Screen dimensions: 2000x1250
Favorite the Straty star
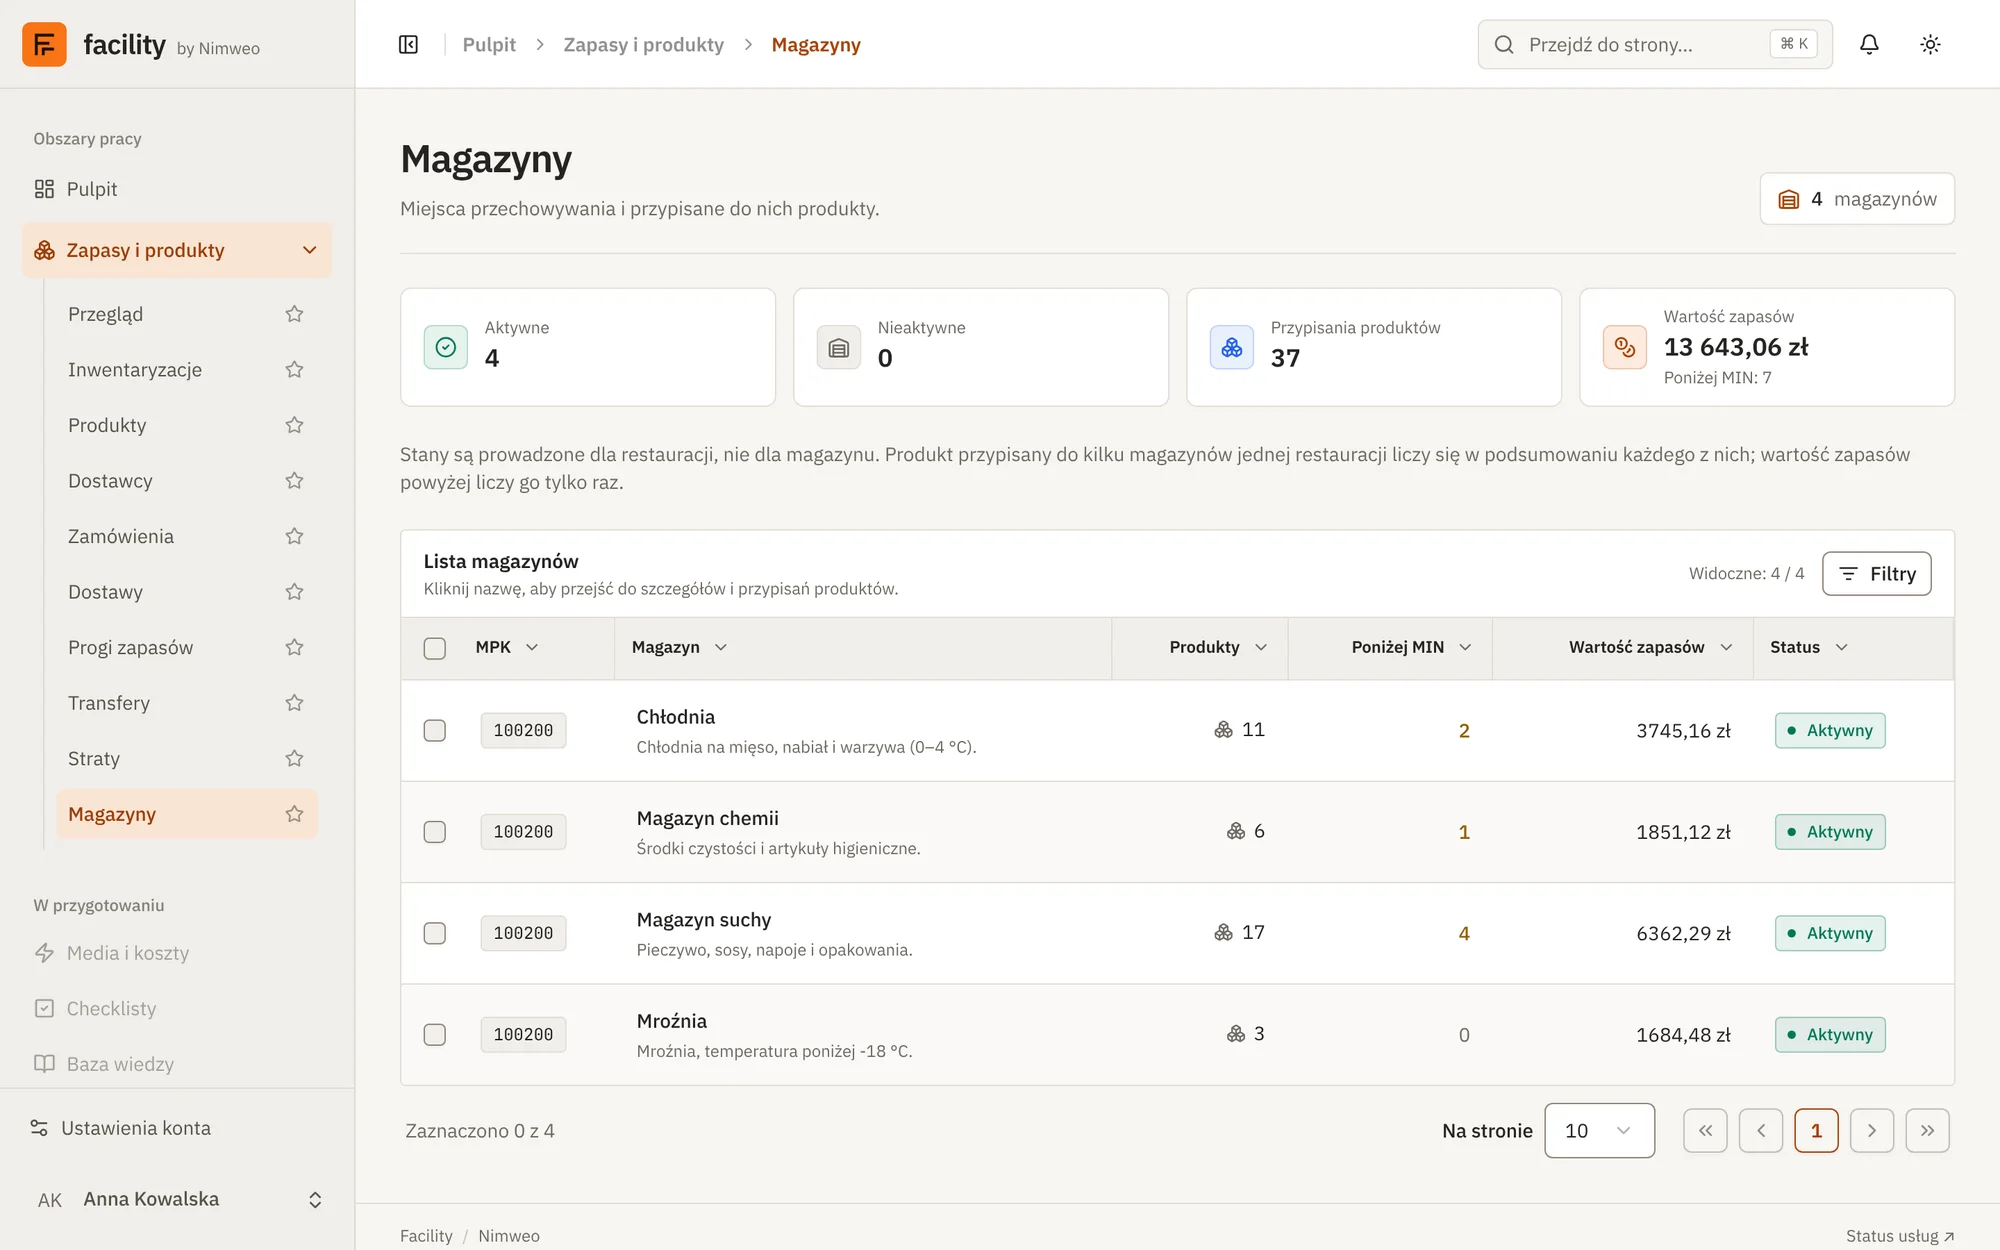[294, 758]
